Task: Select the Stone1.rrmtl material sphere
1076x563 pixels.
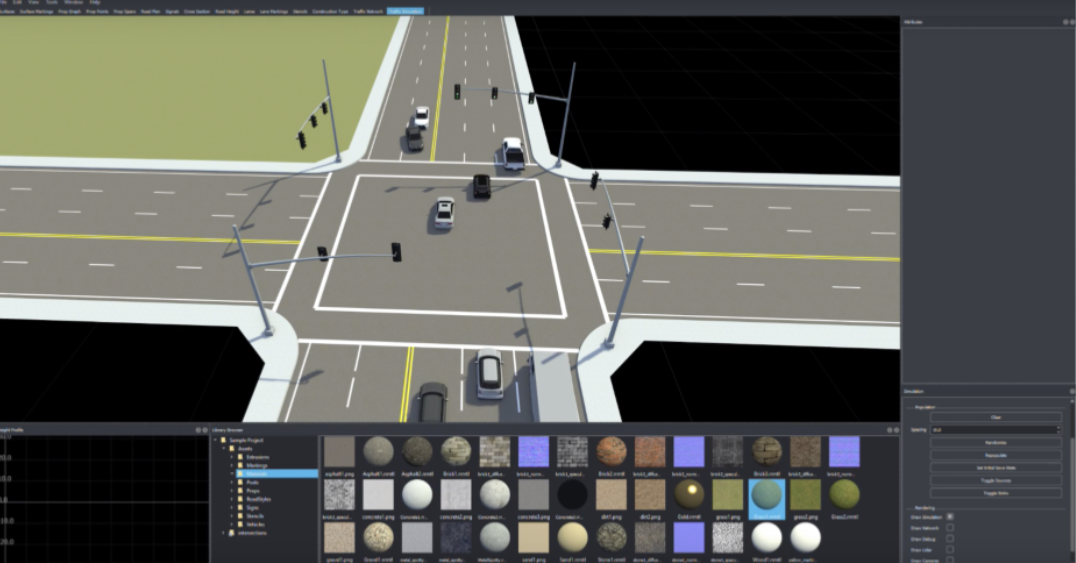Action: [x=611, y=537]
